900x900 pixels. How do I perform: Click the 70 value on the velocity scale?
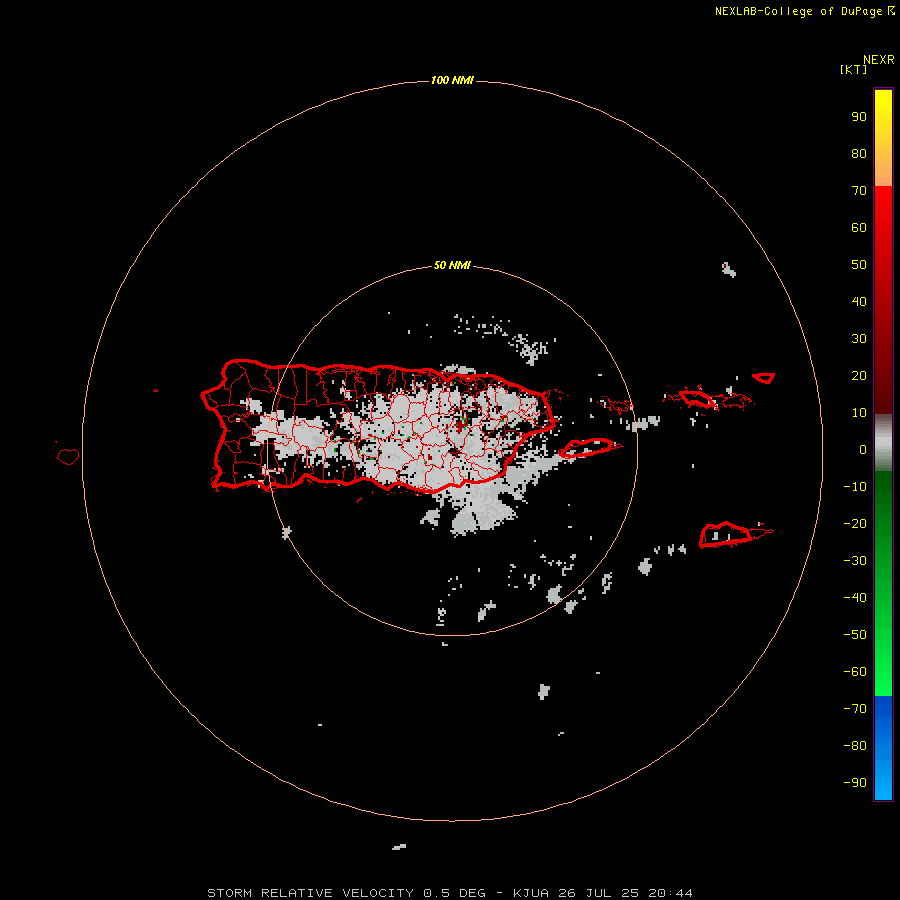[859, 191]
